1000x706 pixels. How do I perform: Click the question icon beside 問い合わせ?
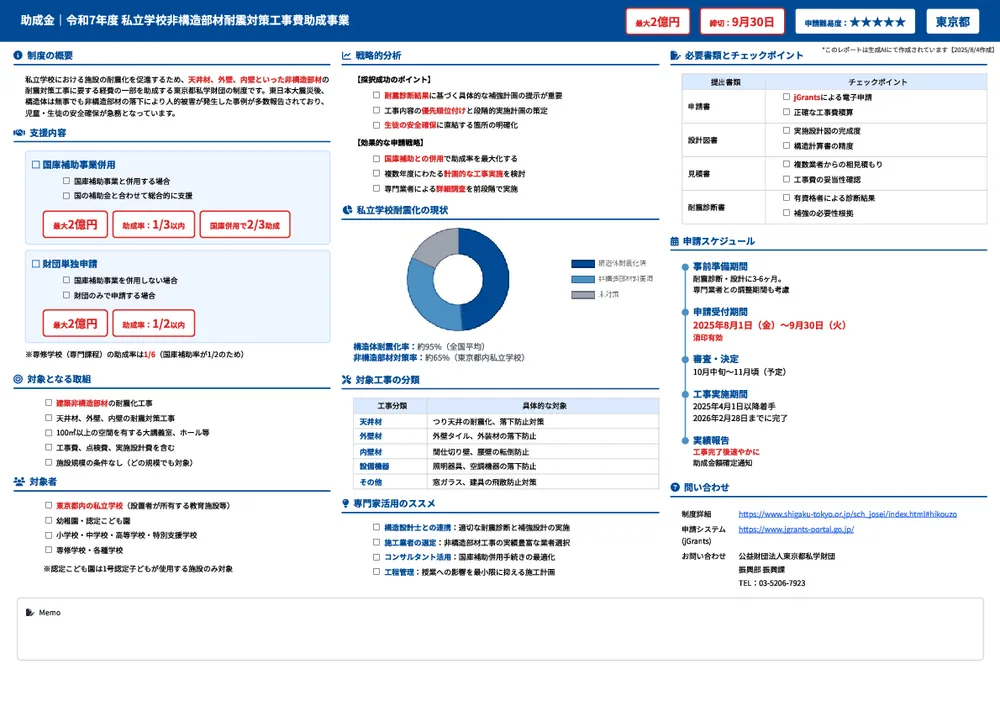675,487
